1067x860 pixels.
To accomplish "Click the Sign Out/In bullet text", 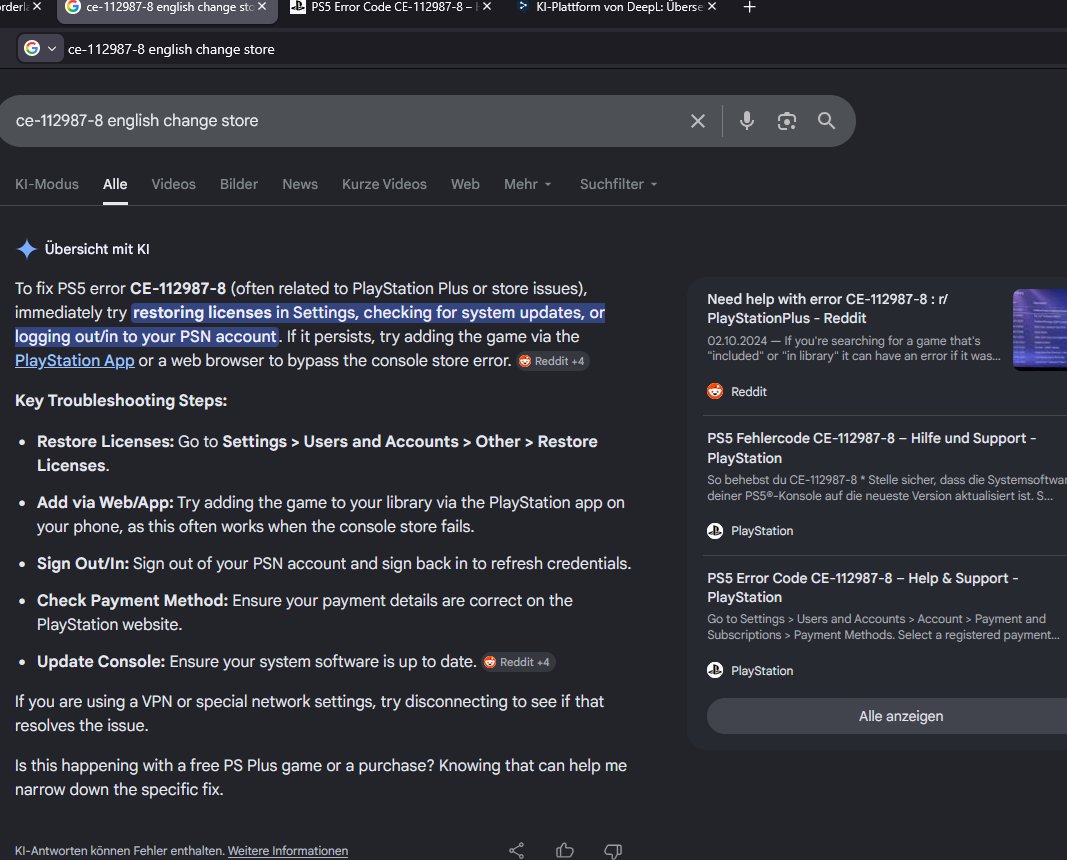I will [x=334, y=563].
